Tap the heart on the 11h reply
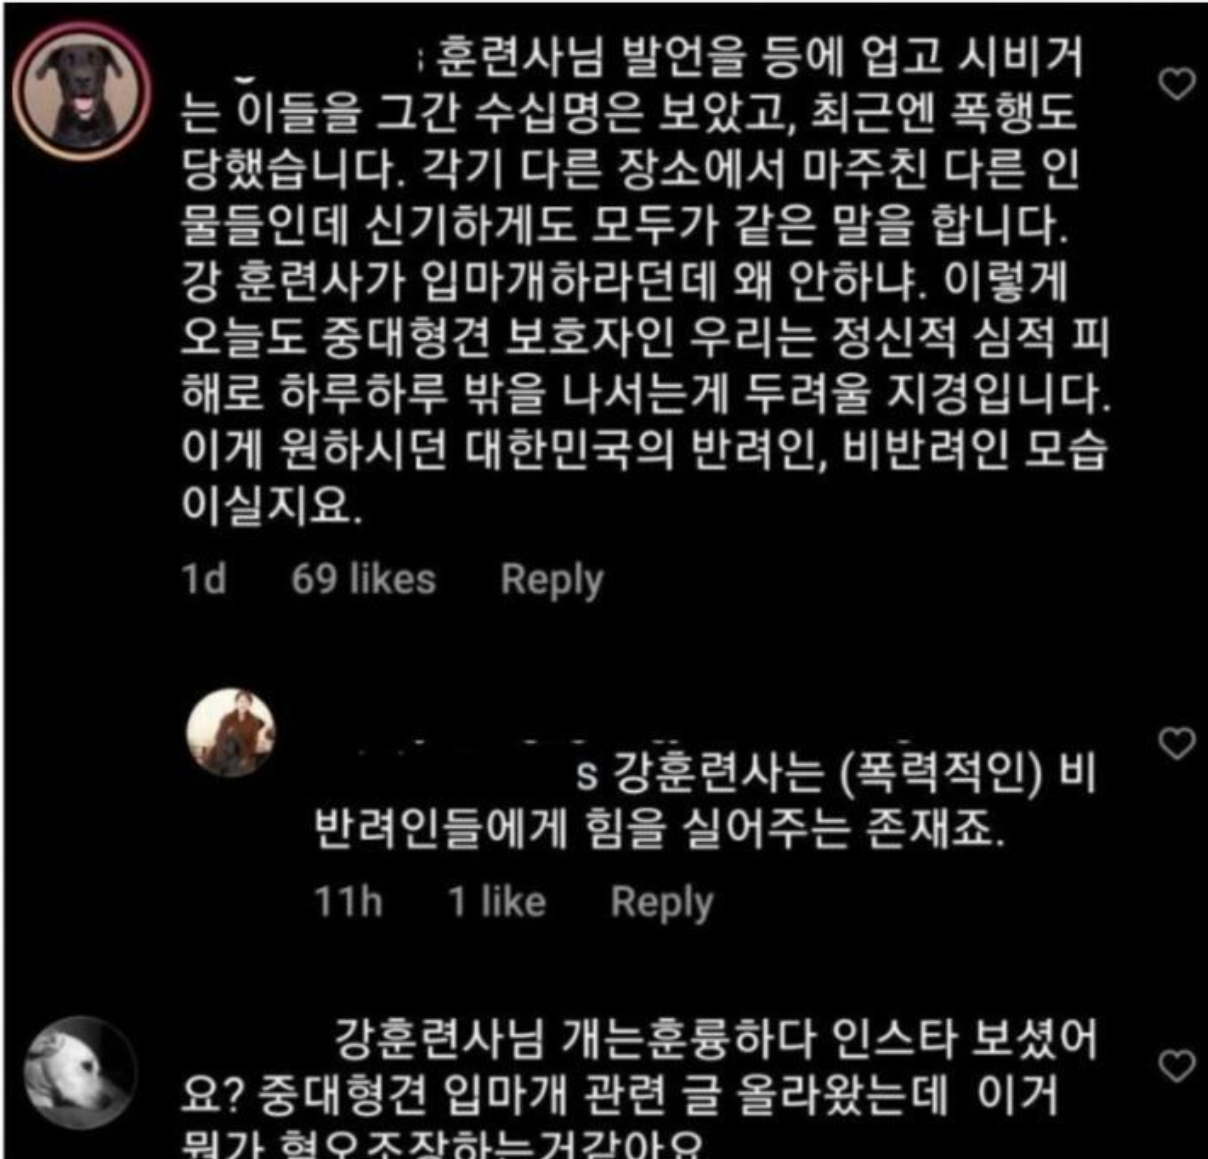The width and height of the screenshot is (1208, 1159). [1176, 743]
